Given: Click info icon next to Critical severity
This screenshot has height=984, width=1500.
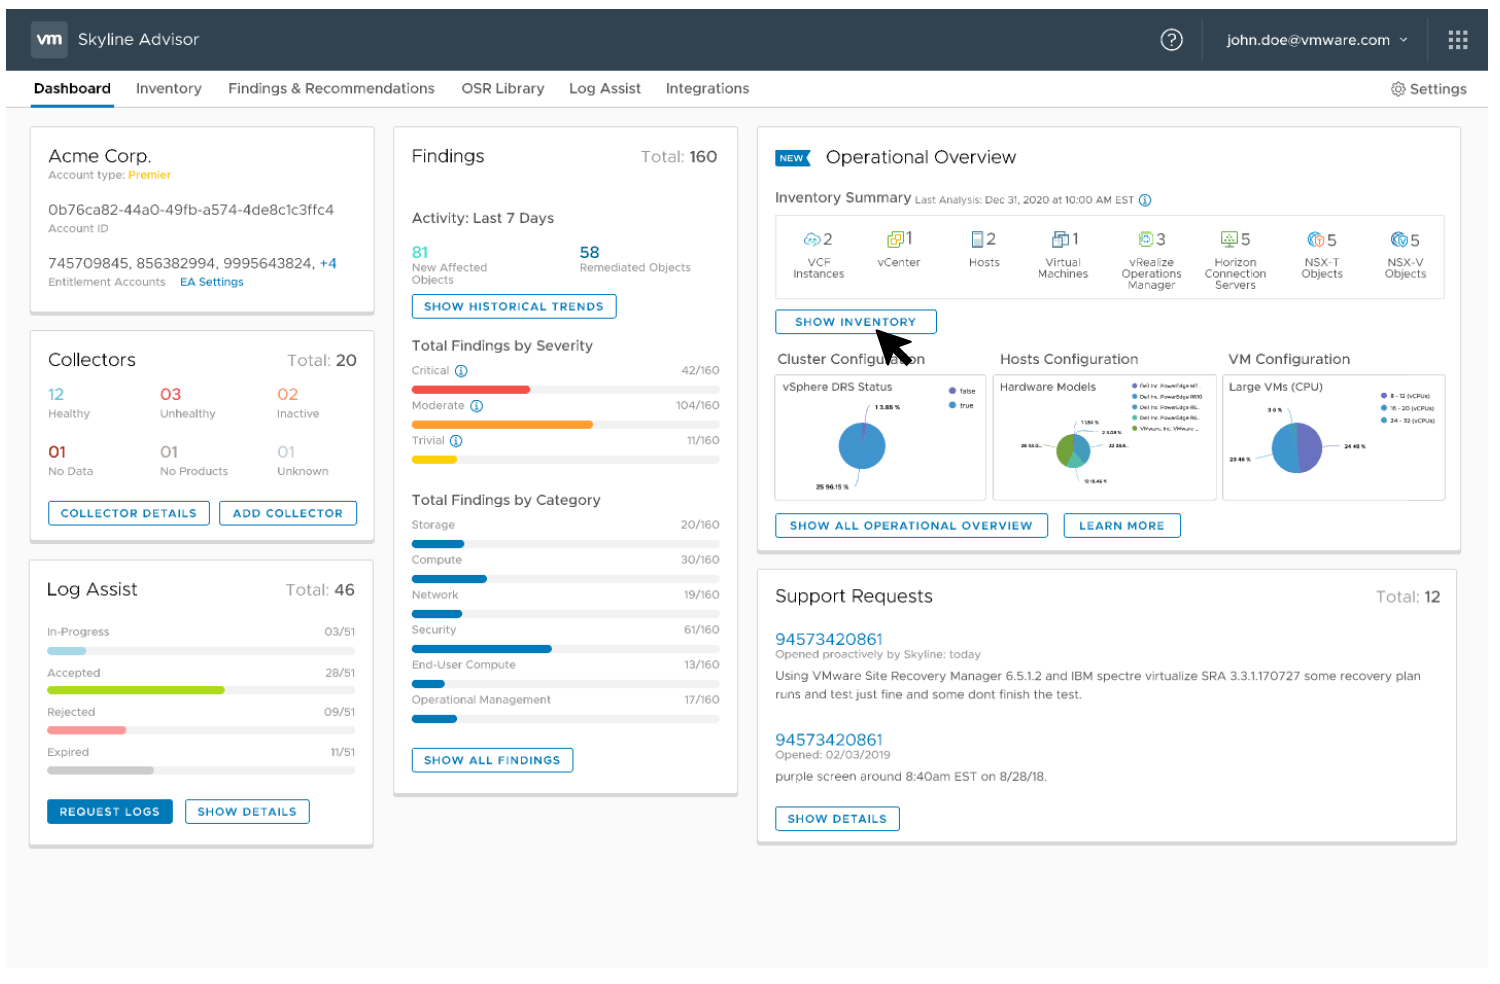Looking at the screenshot, I should point(461,371).
